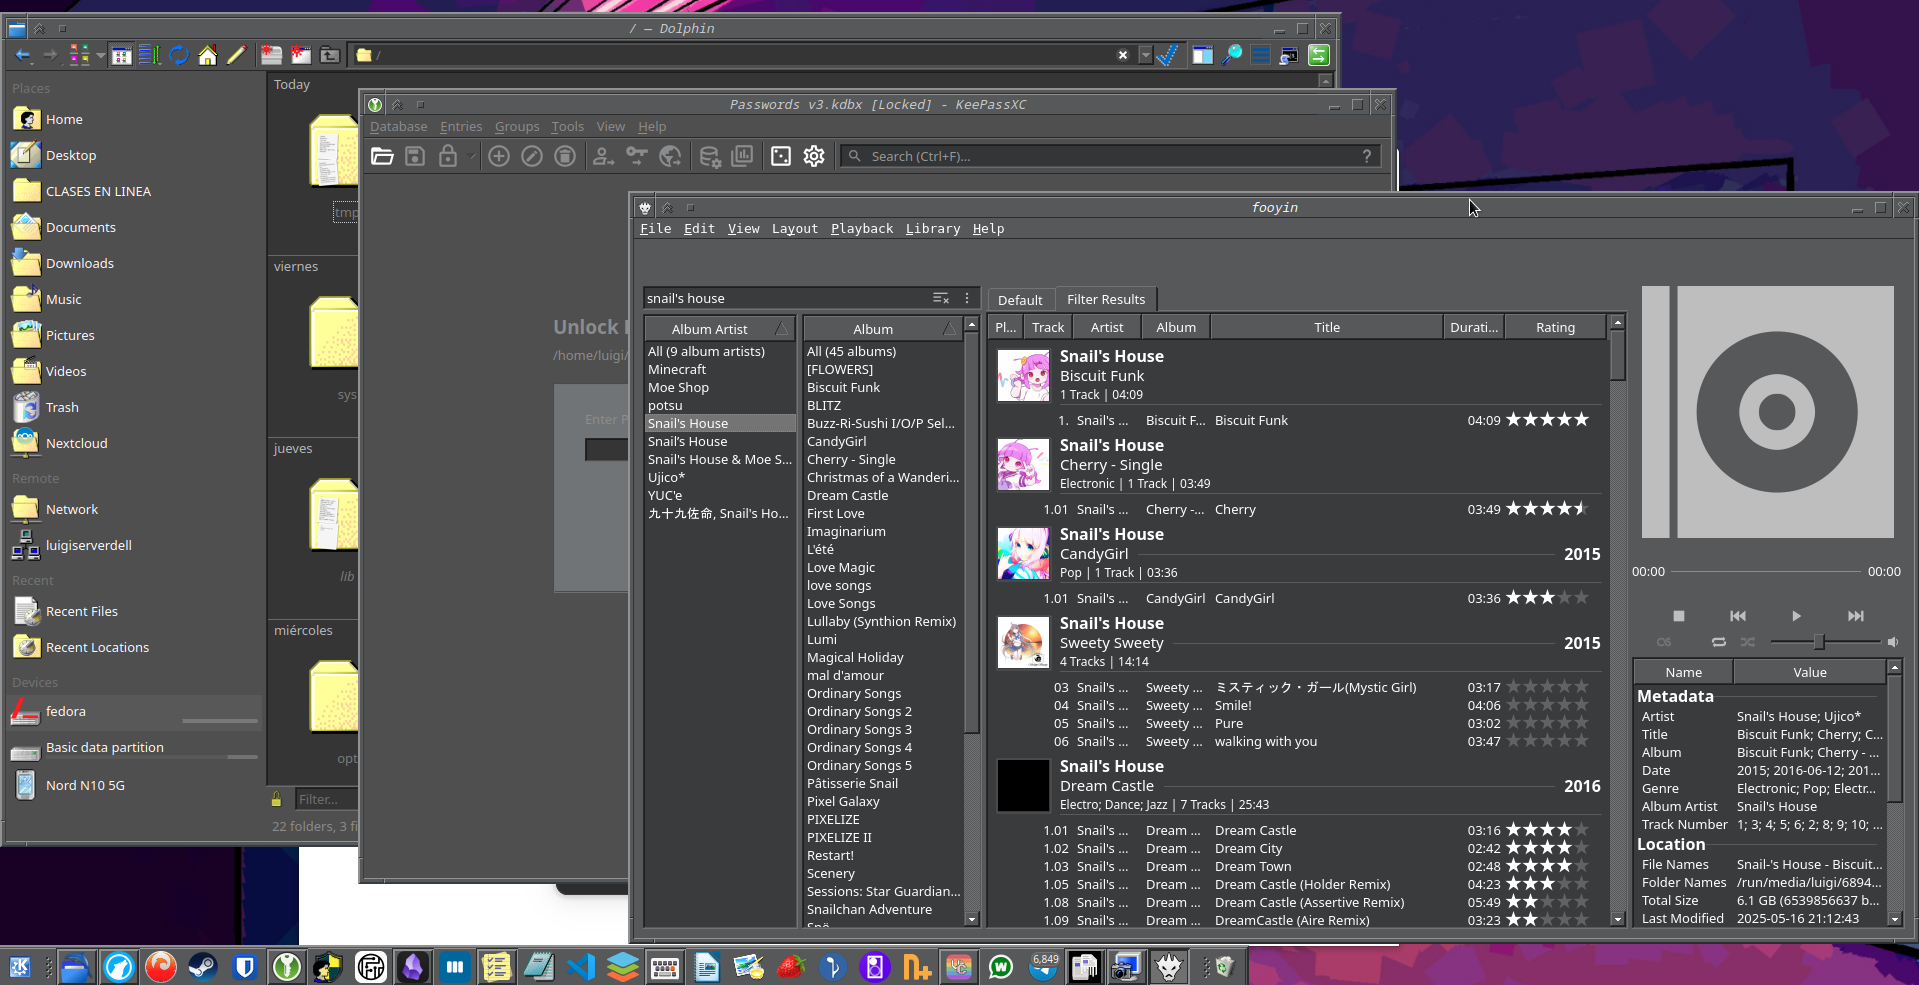Select the Dream Castle album
Viewport: 1919px width, 985px height.
coord(847,496)
